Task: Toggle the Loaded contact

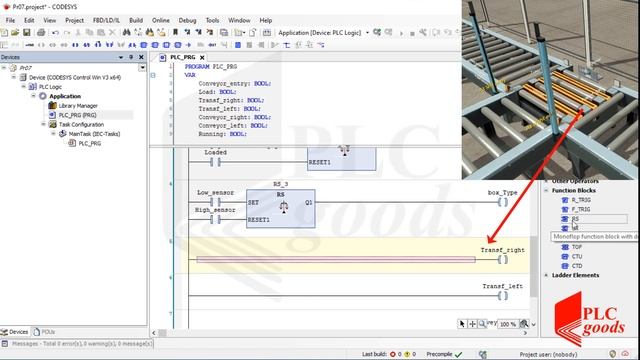Action: coord(215,162)
